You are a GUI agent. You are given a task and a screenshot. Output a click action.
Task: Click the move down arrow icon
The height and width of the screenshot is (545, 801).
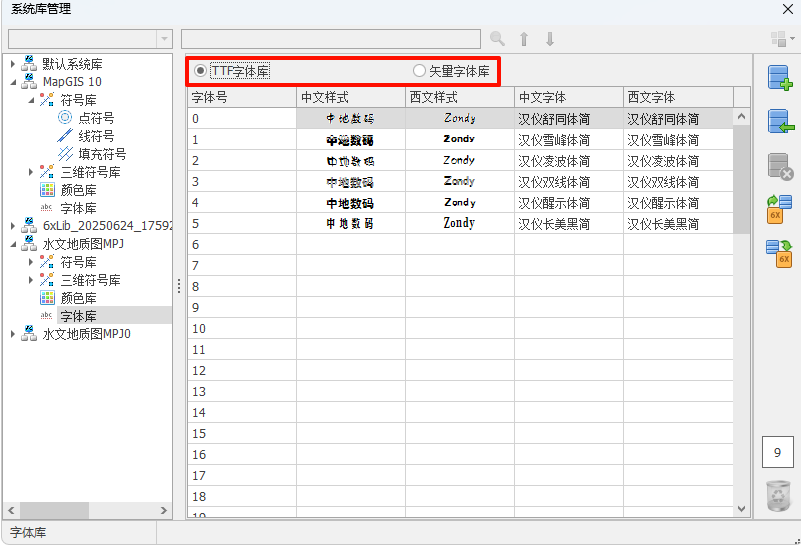(x=550, y=39)
